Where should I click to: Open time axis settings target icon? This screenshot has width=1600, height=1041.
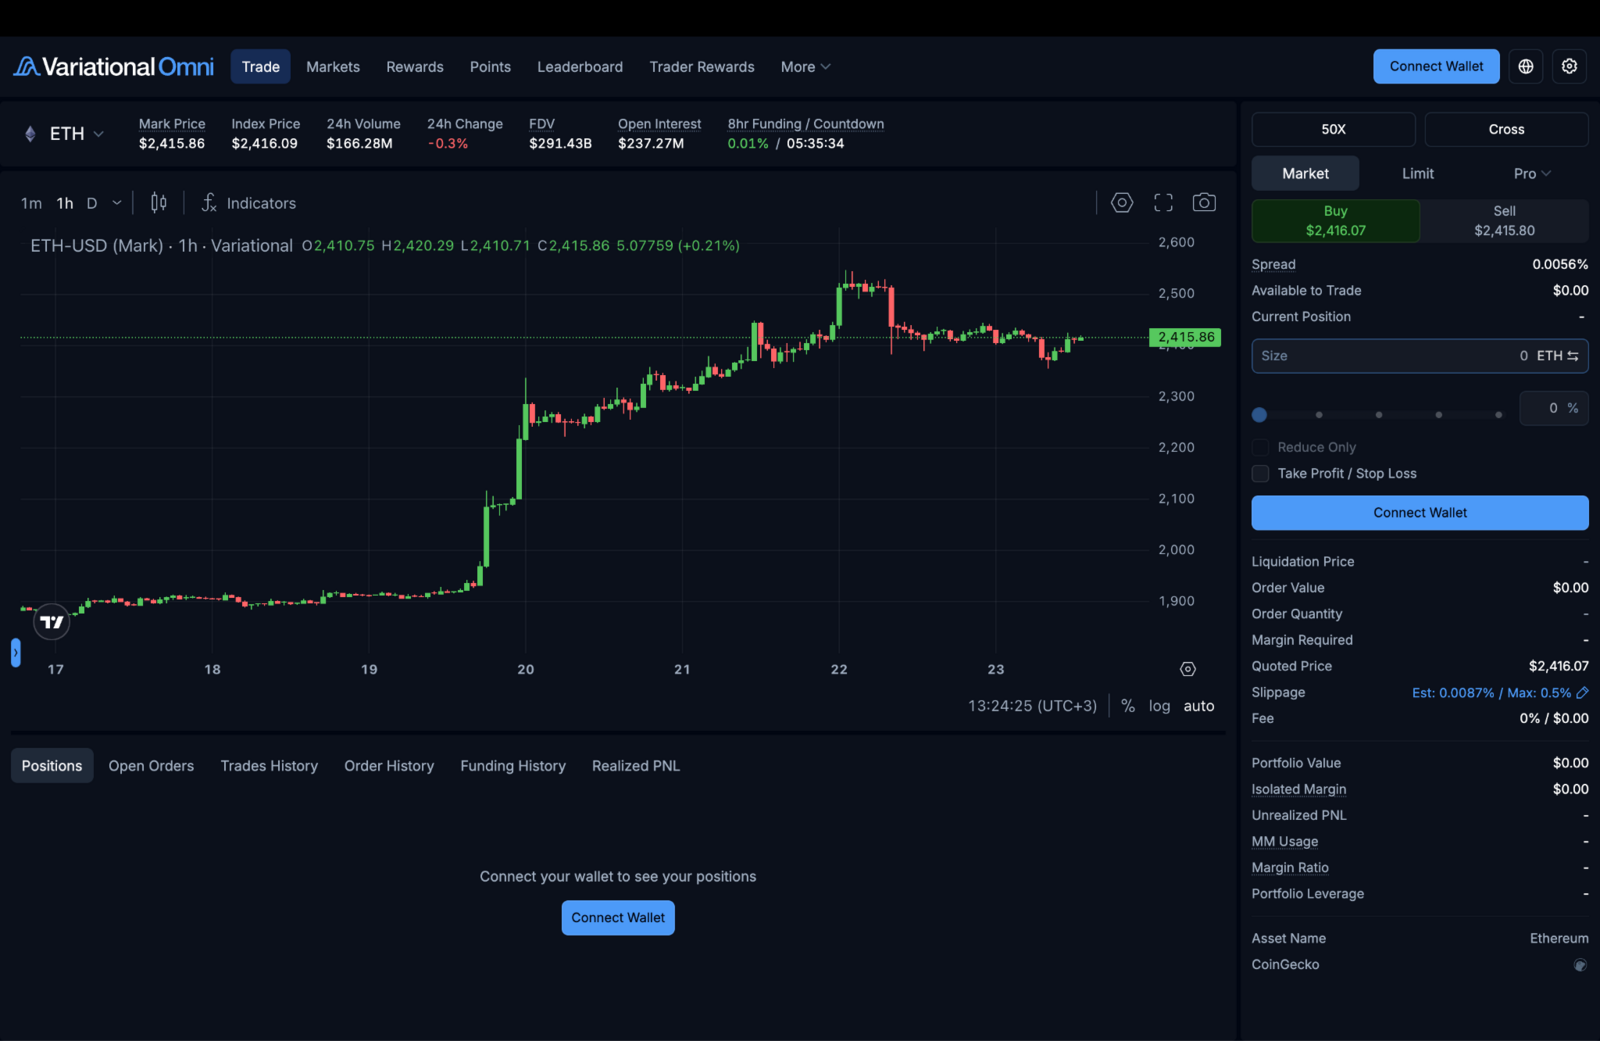pyautogui.click(x=1188, y=669)
